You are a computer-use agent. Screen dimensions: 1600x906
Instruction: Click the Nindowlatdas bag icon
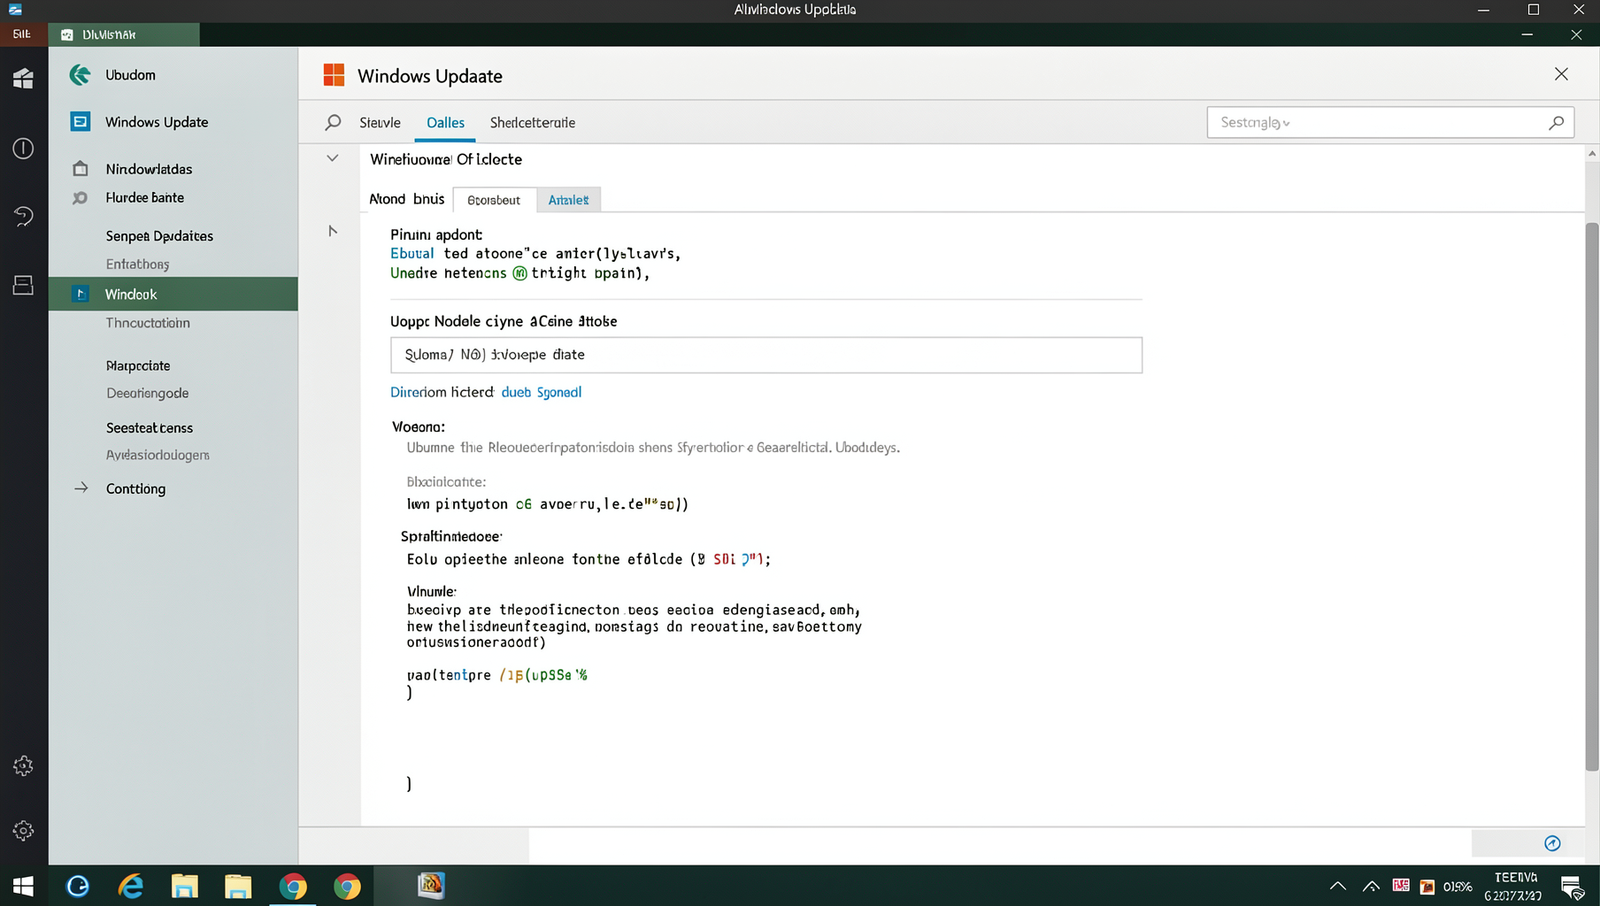click(80, 169)
